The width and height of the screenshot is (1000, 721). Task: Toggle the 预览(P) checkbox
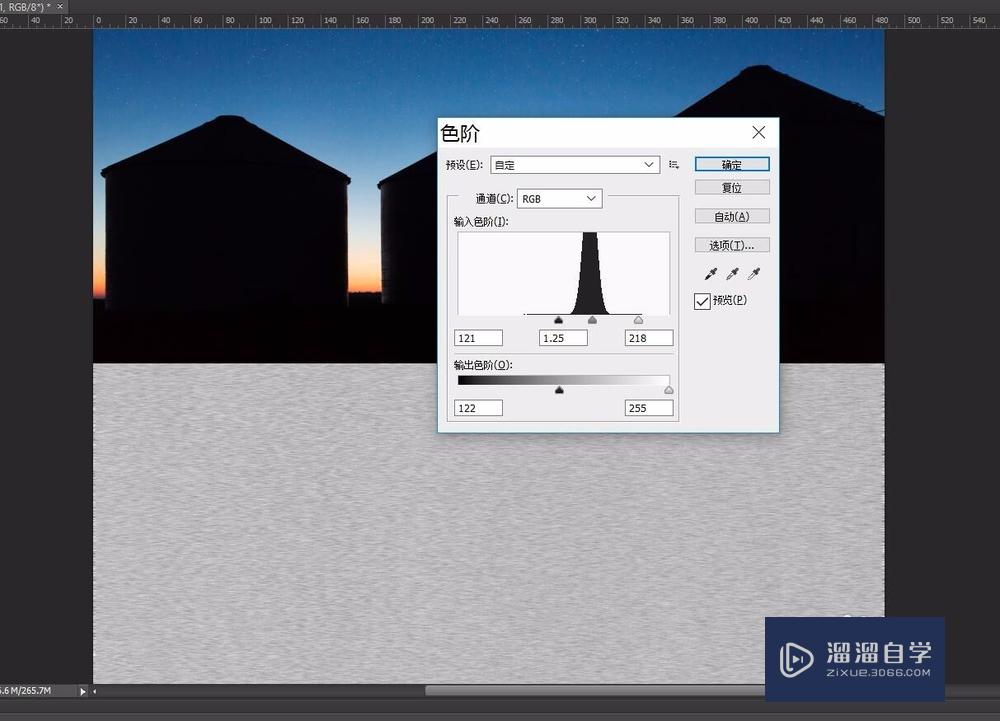tap(702, 301)
